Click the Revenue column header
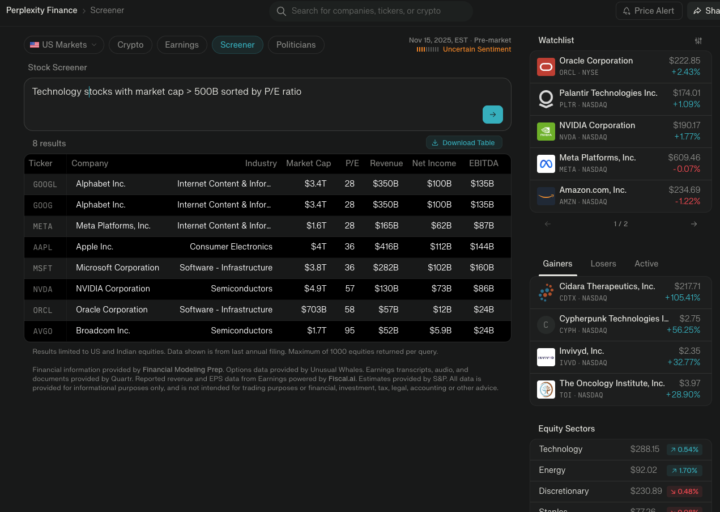This screenshot has height=512, width=720. coord(386,163)
